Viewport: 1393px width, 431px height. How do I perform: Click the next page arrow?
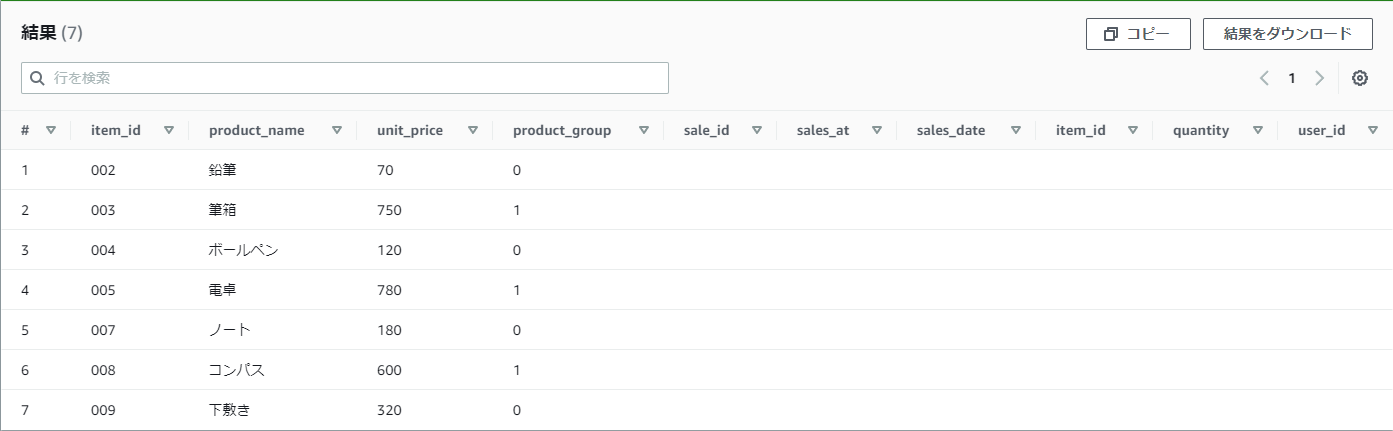[1319, 78]
